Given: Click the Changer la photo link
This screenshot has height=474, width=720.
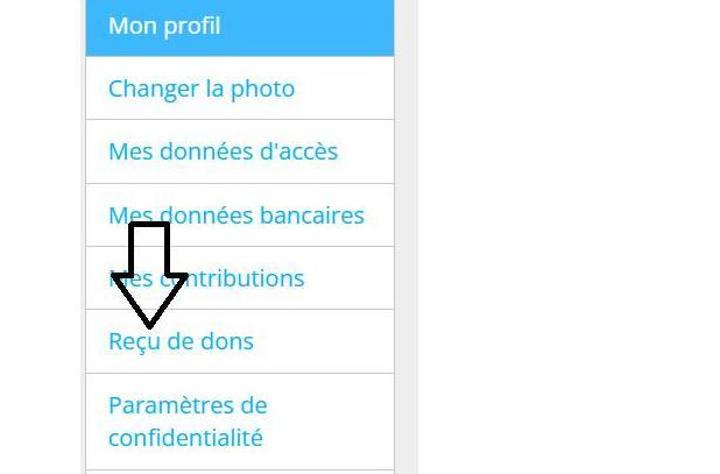Looking at the screenshot, I should 201,89.
